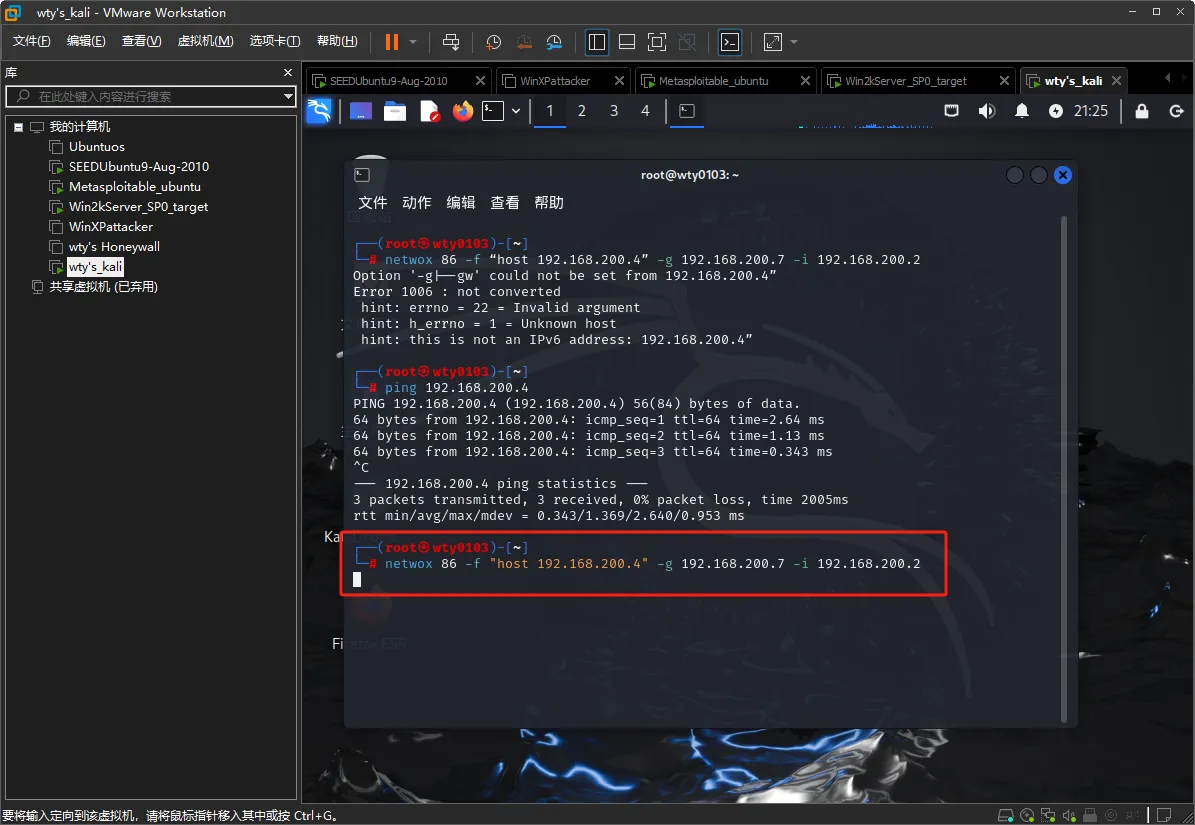Switch to Kali workspace 2

[581, 111]
